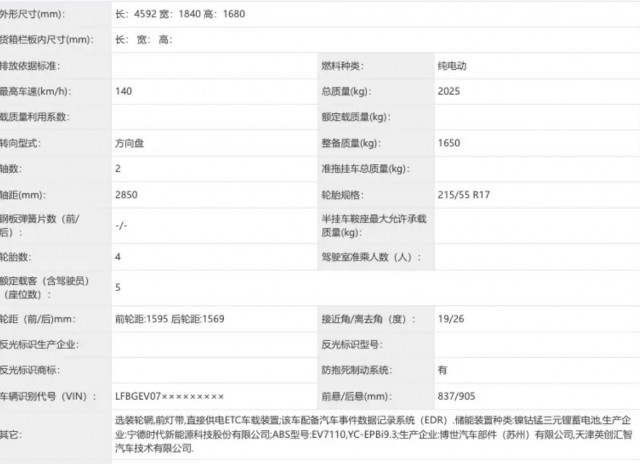Select steering type value 方向盘

pyautogui.click(x=129, y=143)
